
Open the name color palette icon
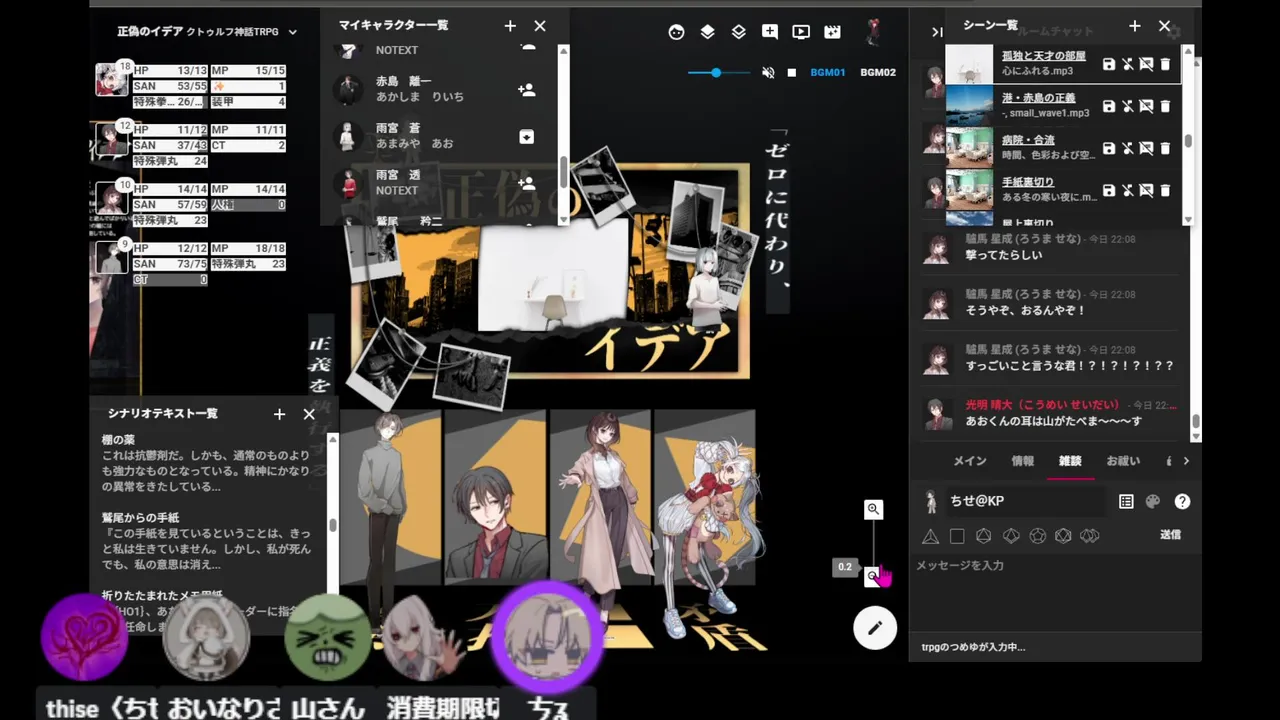coord(1153,502)
